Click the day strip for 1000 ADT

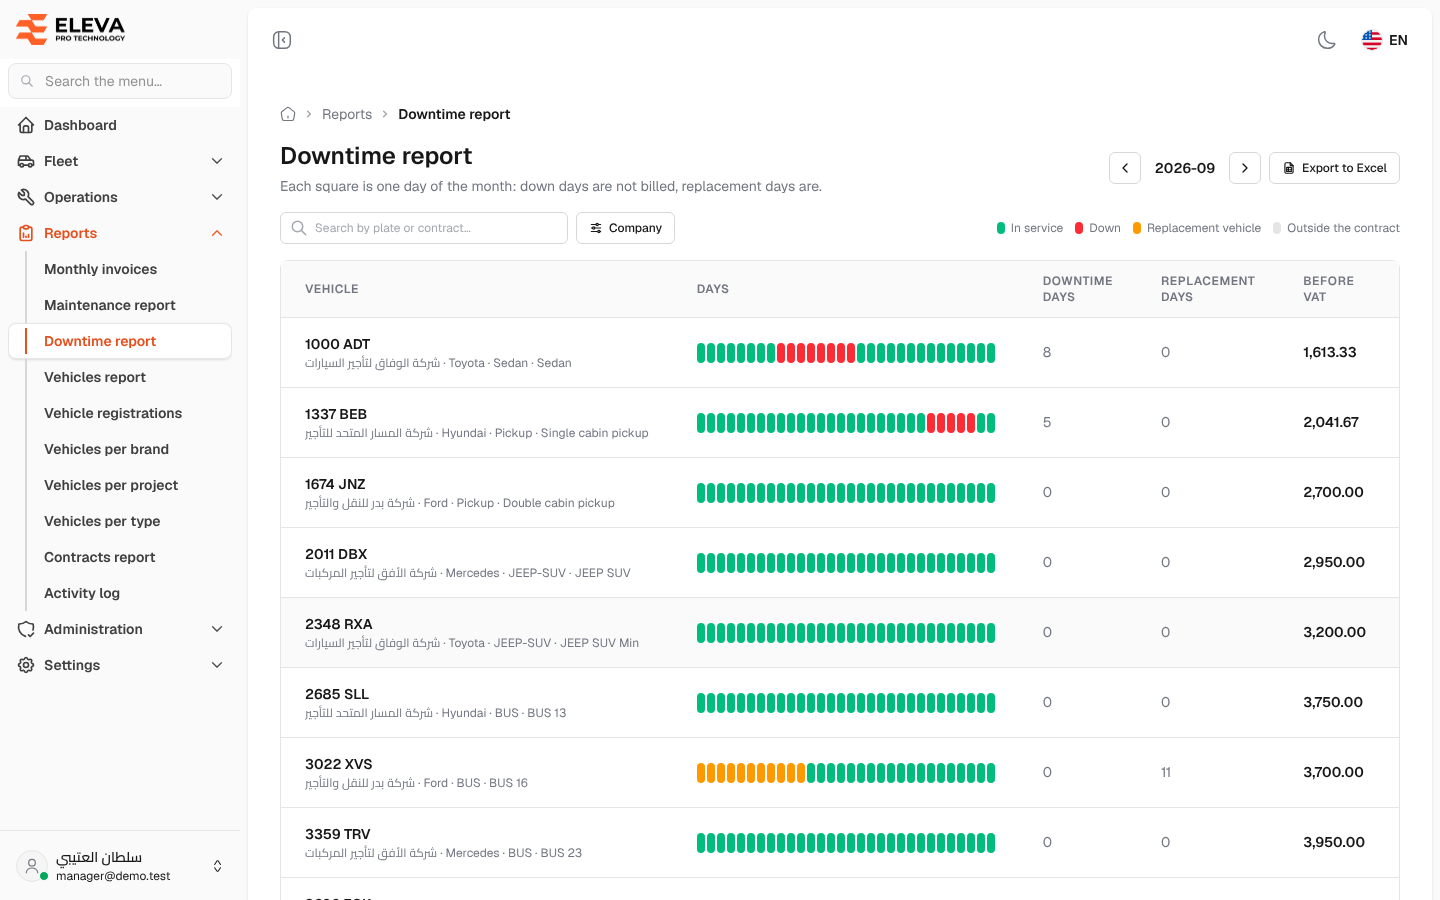846,353
